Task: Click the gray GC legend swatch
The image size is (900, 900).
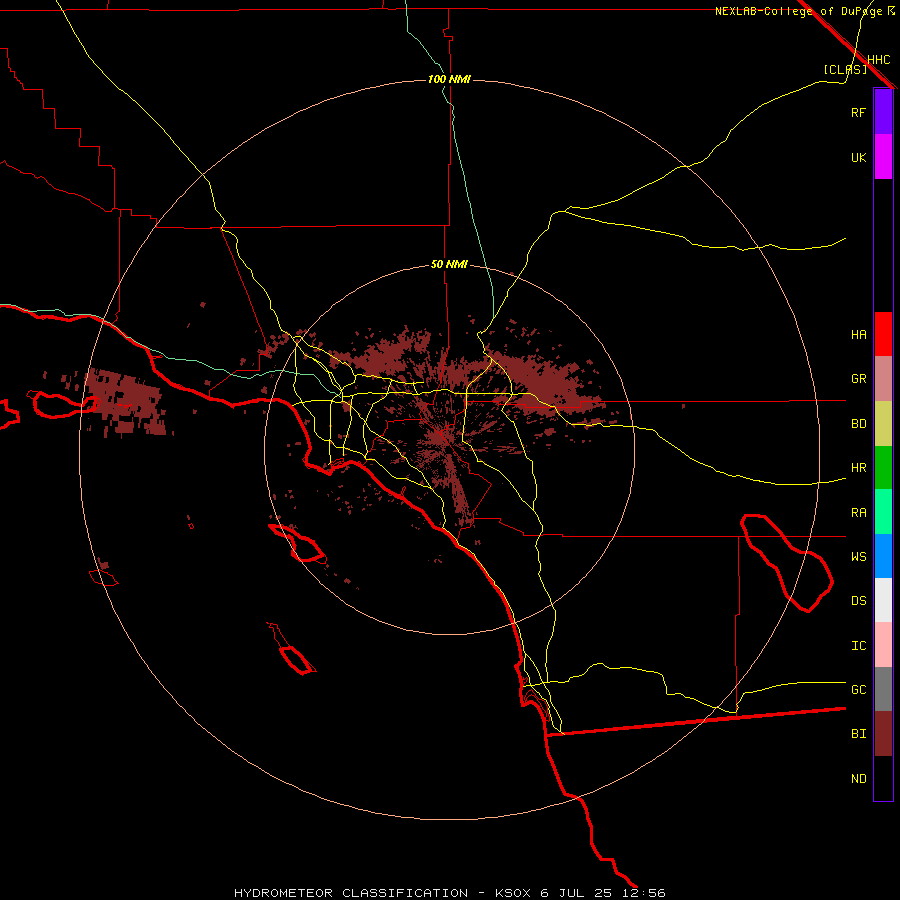Action: pos(883,689)
